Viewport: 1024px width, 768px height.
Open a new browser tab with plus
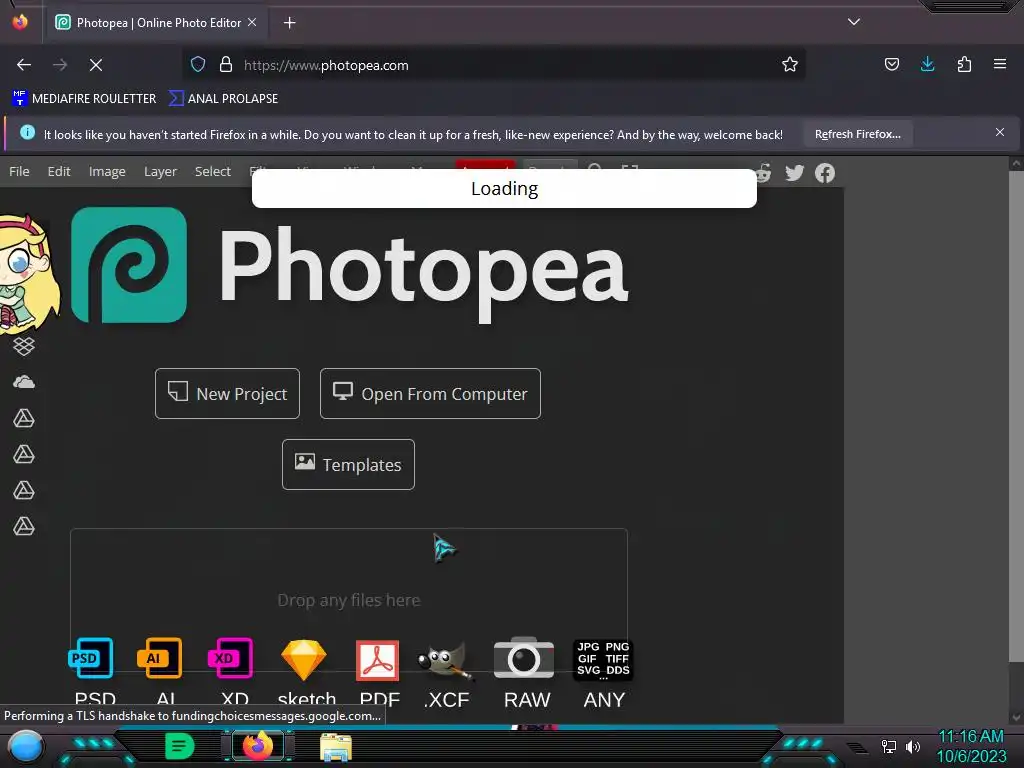pyautogui.click(x=289, y=23)
